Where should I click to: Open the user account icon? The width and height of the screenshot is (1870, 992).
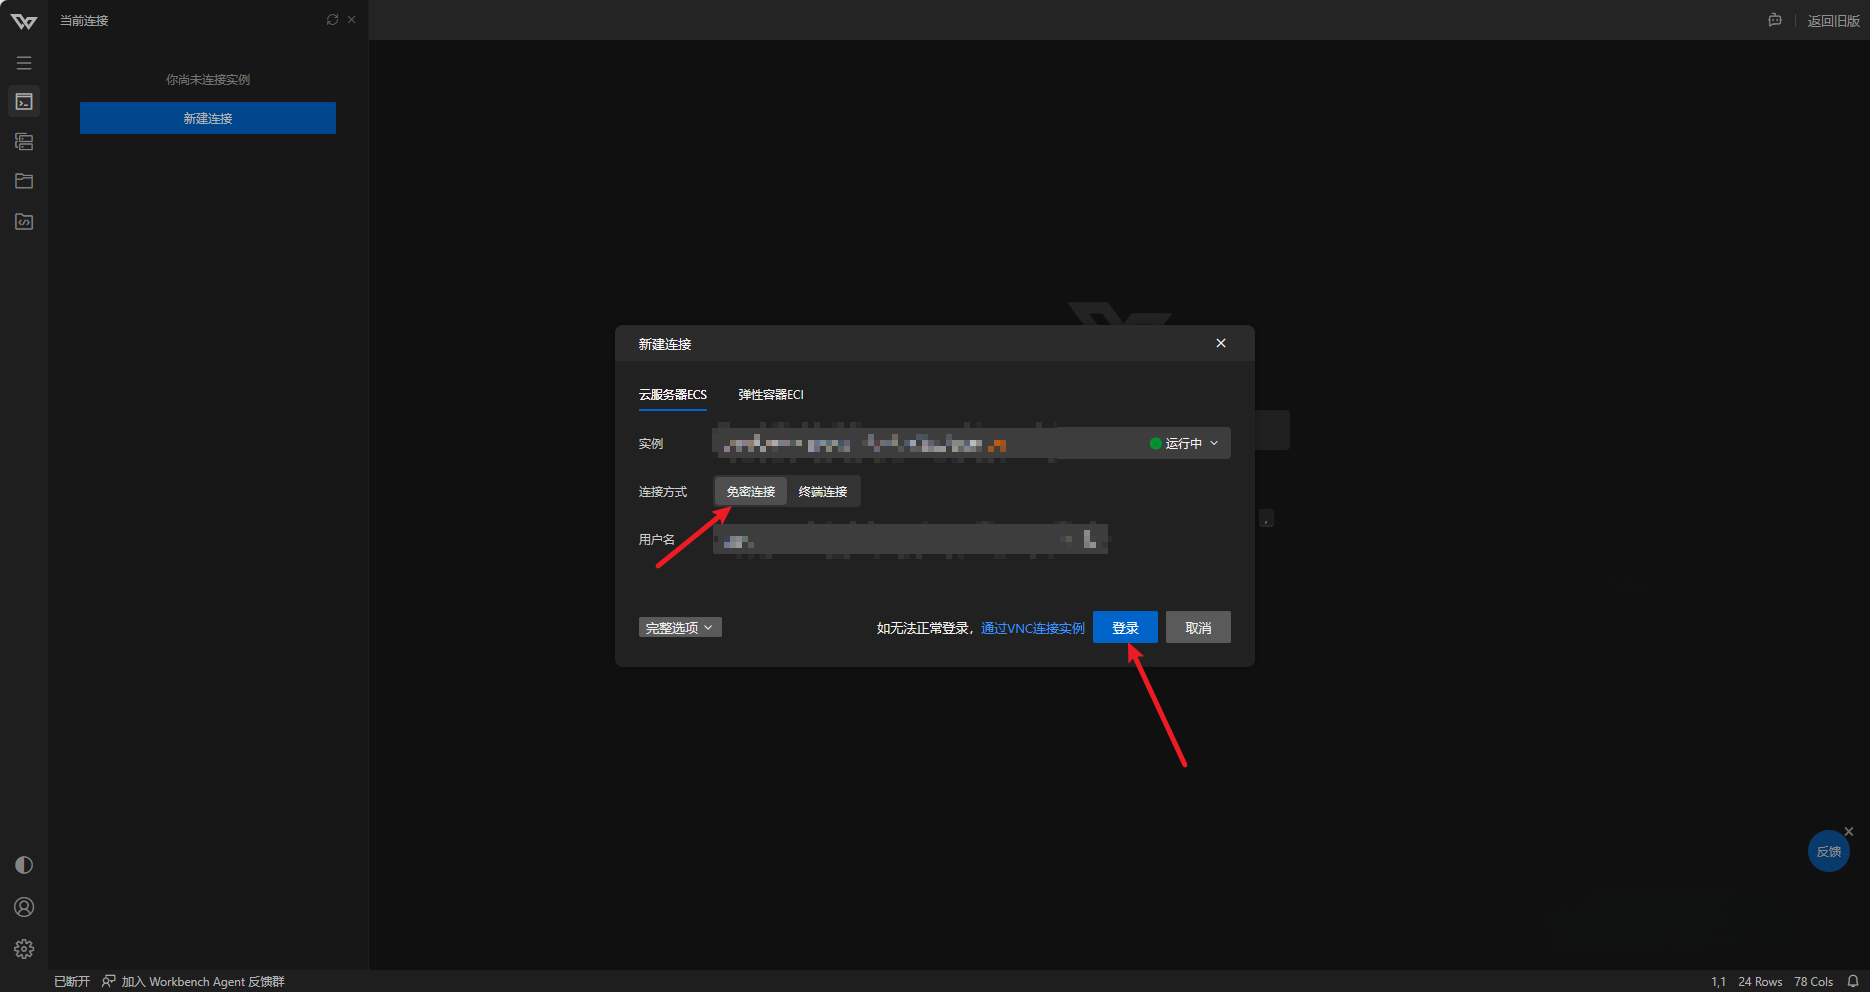[x=24, y=907]
